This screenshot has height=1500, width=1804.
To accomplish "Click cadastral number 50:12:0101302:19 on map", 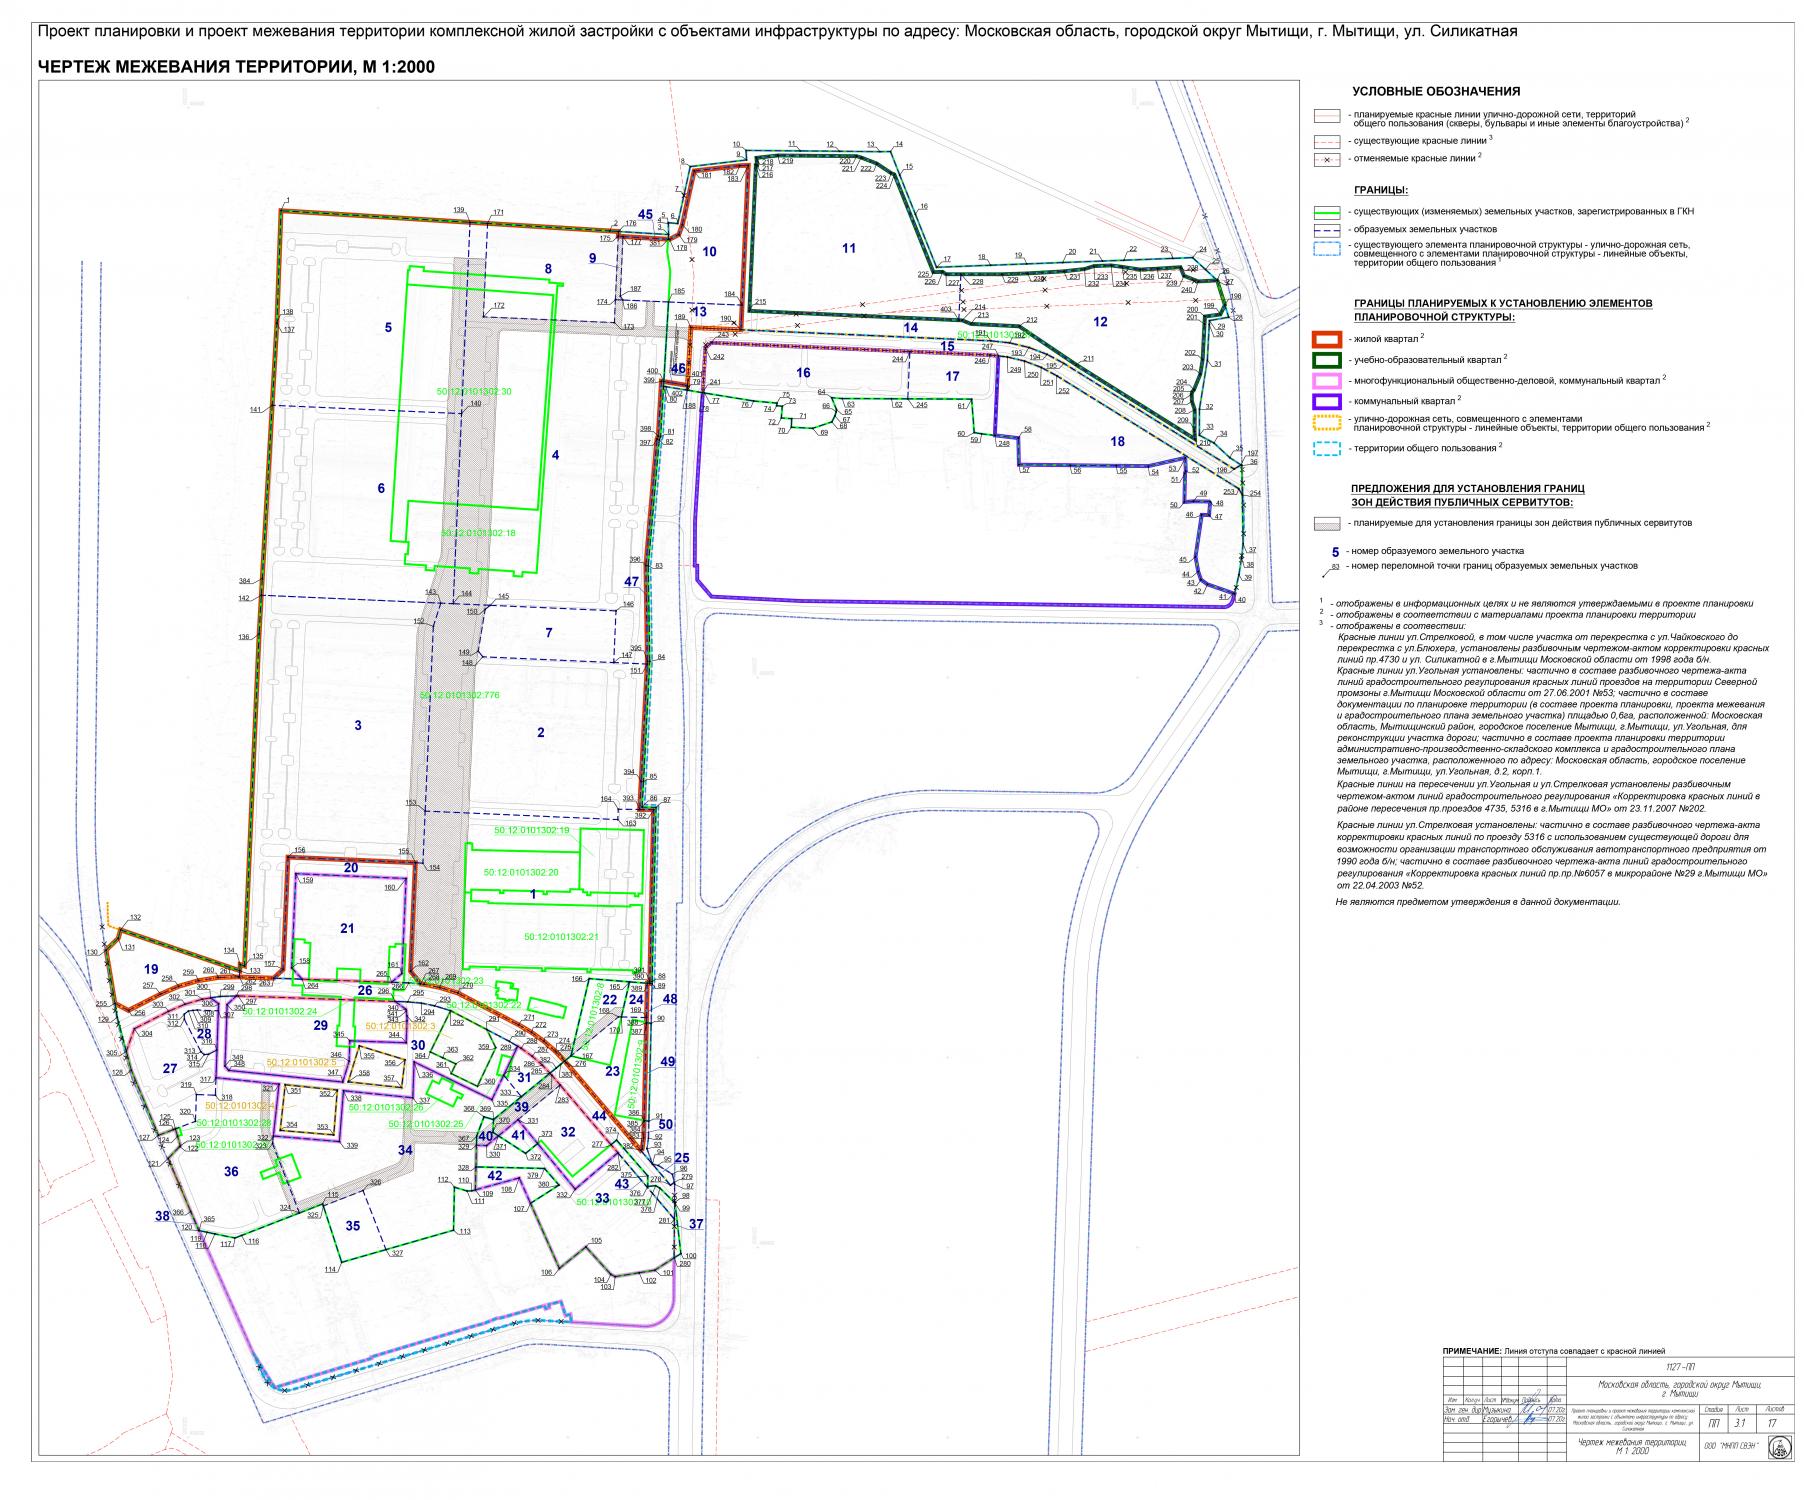I will point(531,831).
